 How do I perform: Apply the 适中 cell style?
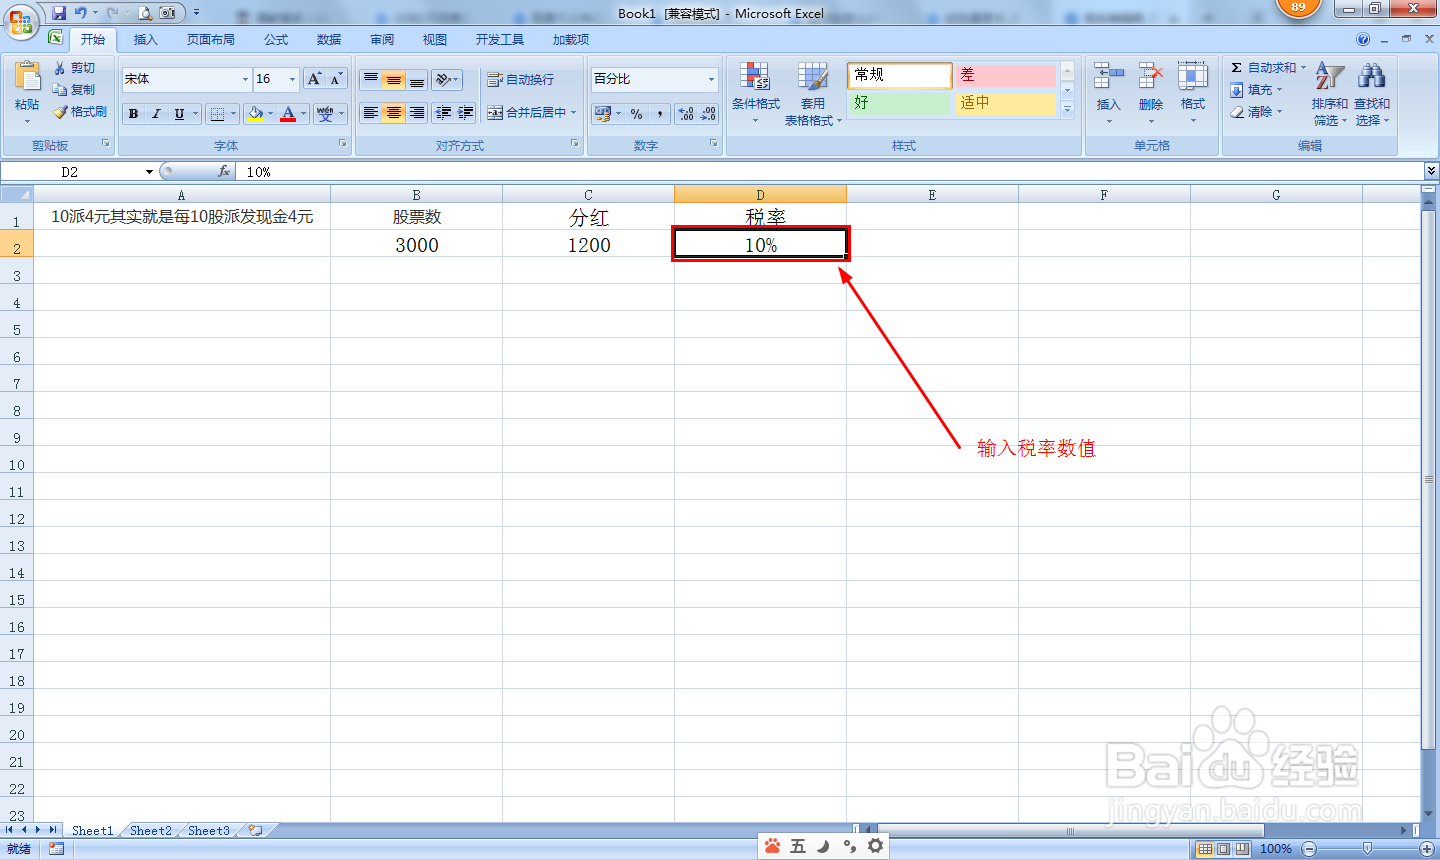click(x=1005, y=103)
